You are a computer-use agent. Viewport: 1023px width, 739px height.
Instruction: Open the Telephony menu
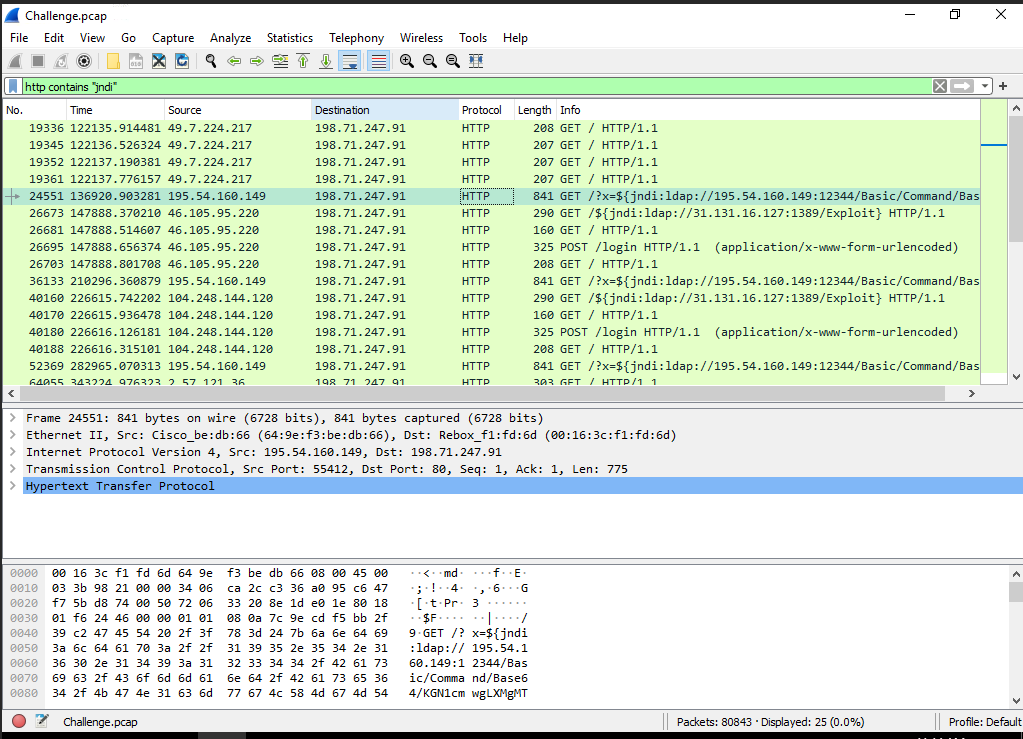[x=356, y=38]
